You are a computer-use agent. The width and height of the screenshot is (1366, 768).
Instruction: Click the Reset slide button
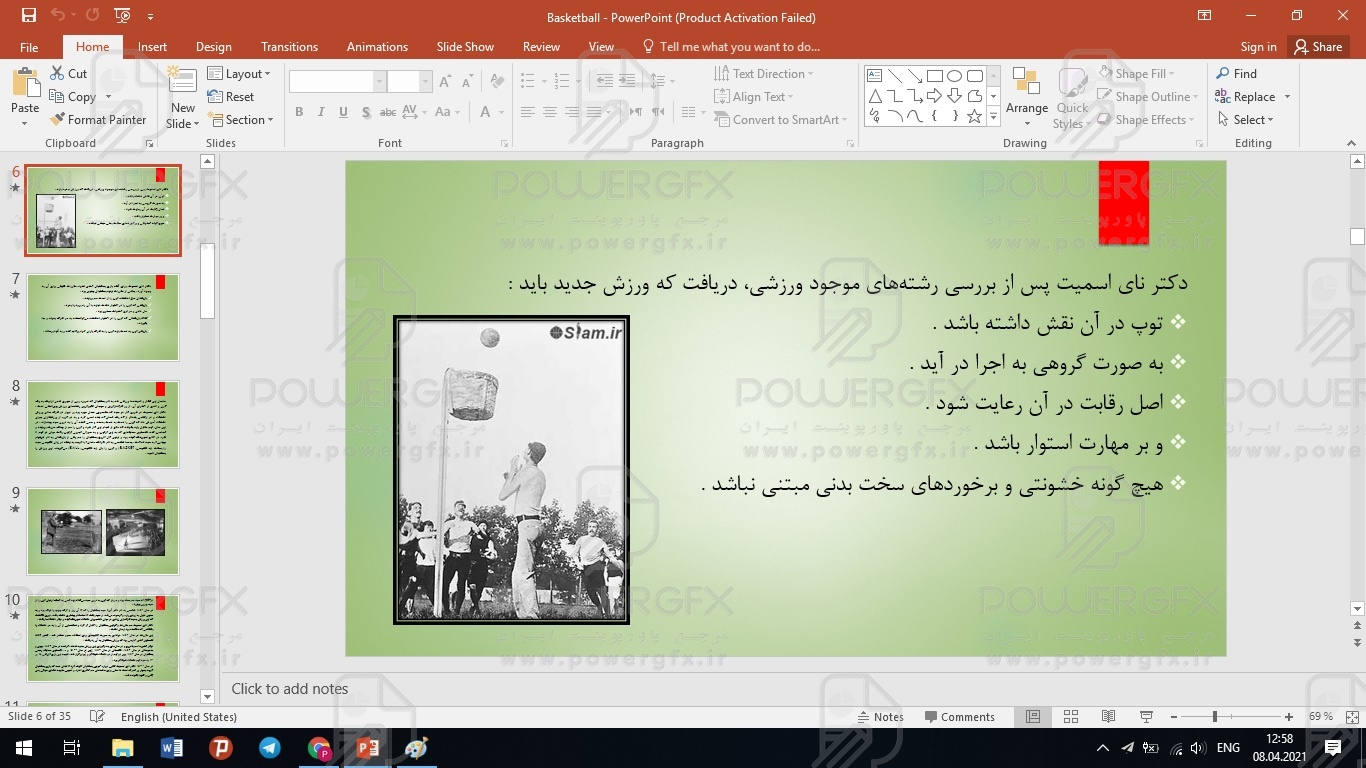[231, 97]
